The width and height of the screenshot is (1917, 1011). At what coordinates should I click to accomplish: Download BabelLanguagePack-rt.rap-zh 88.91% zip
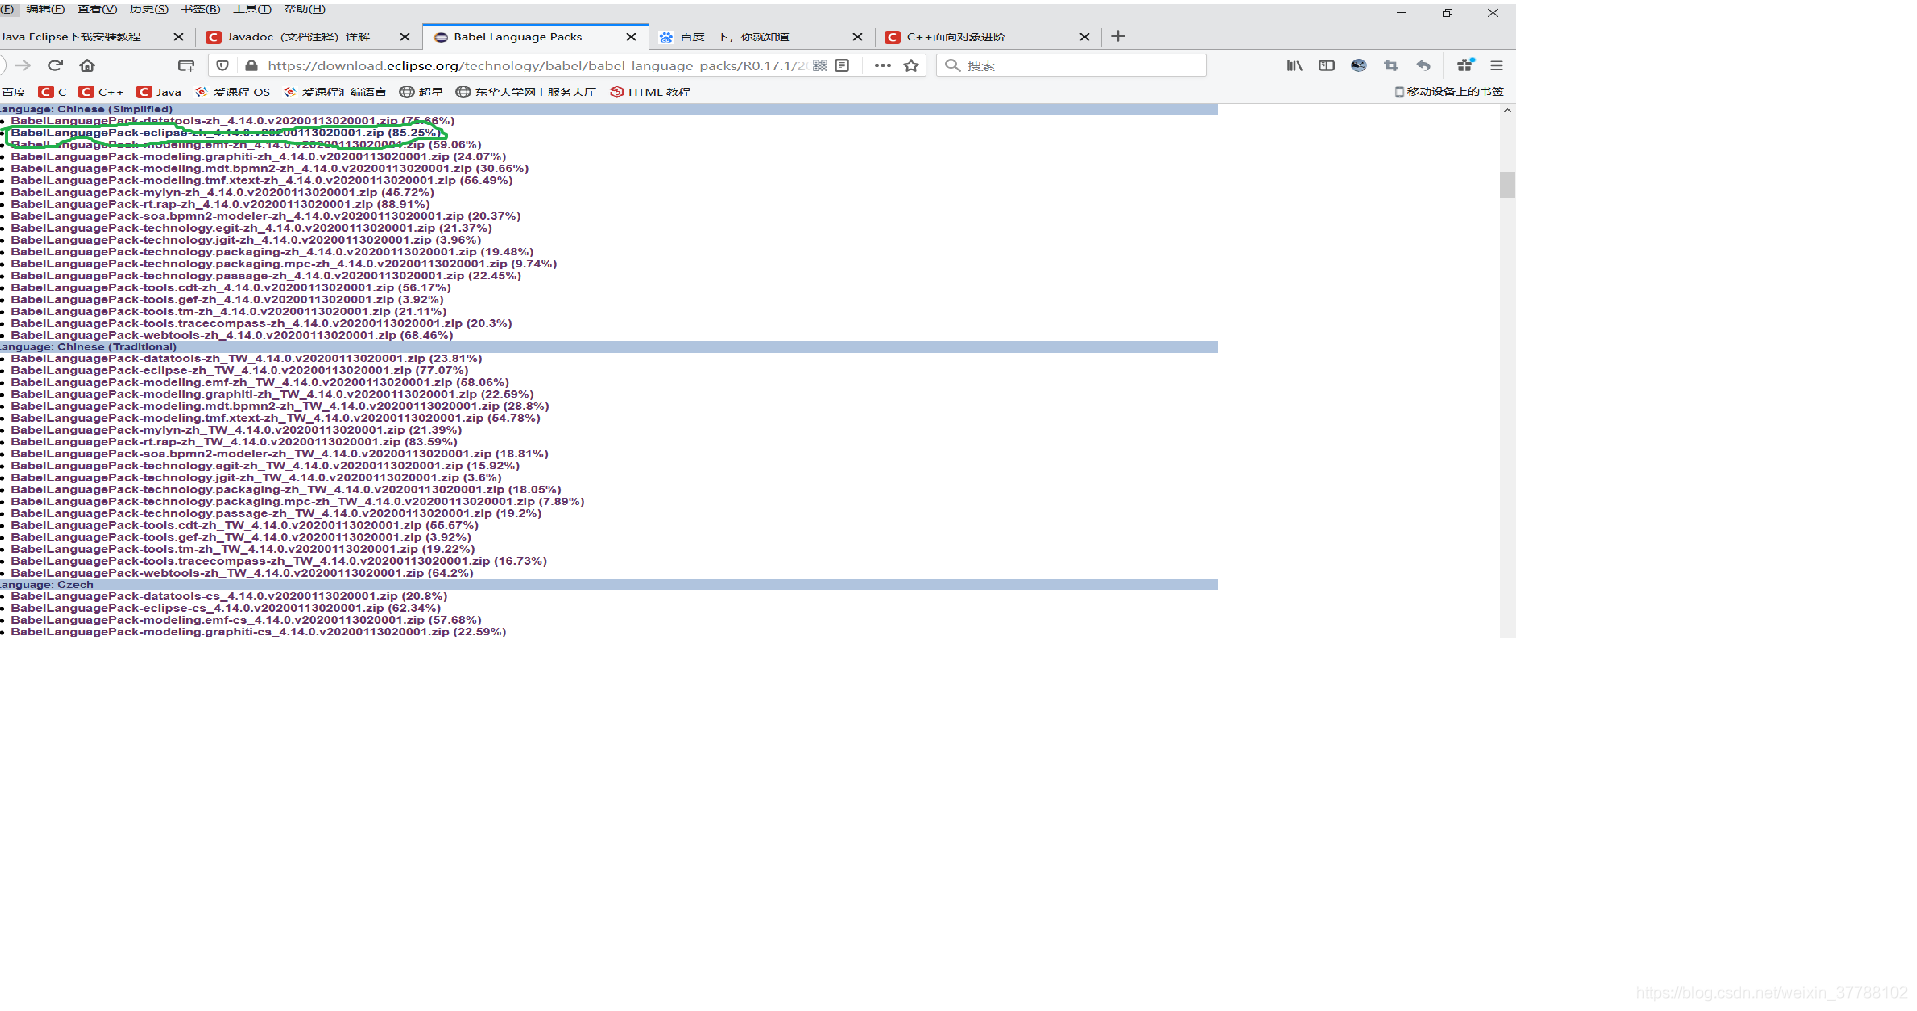pyautogui.click(x=220, y=204)
